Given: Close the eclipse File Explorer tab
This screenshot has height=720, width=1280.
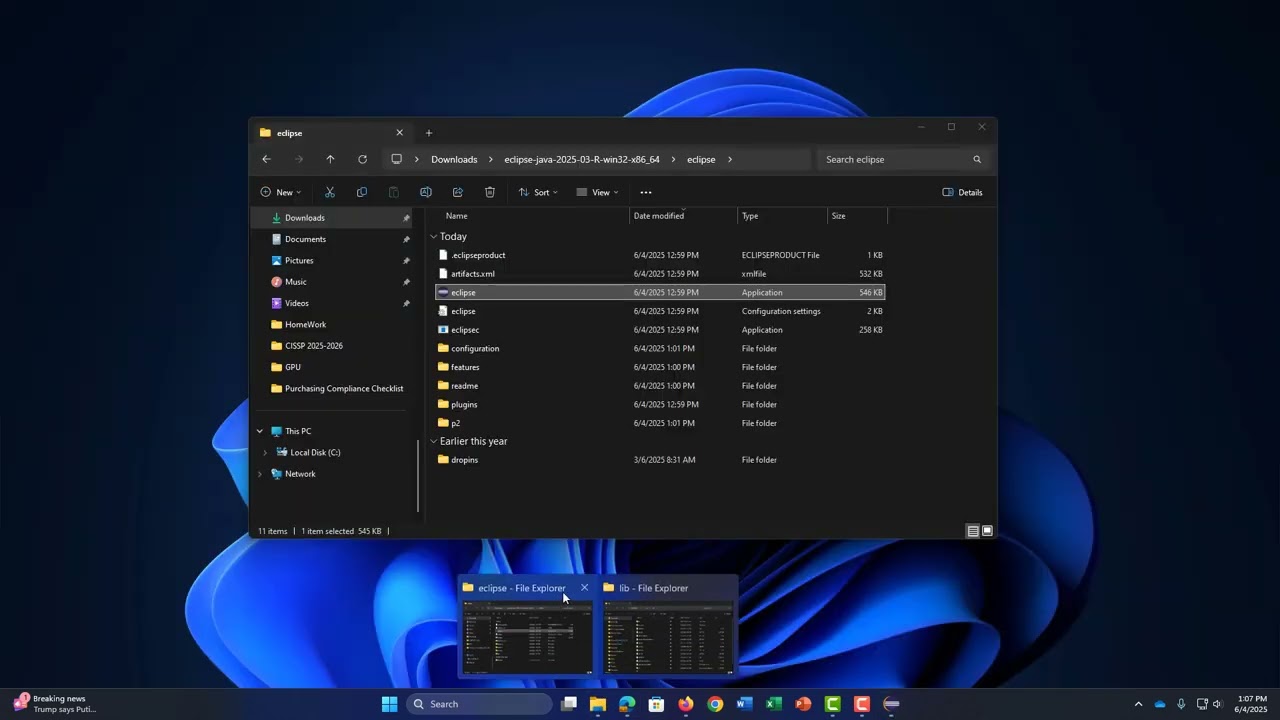Looking at the screenshot, I should 400,133.
